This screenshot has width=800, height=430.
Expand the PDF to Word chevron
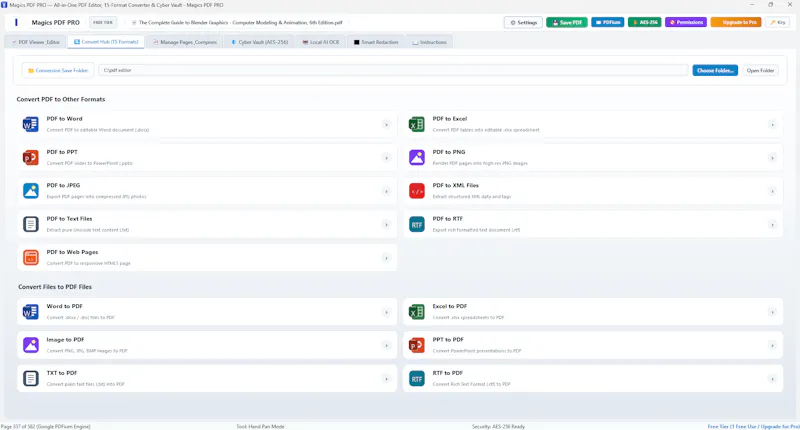pos(386,124)
